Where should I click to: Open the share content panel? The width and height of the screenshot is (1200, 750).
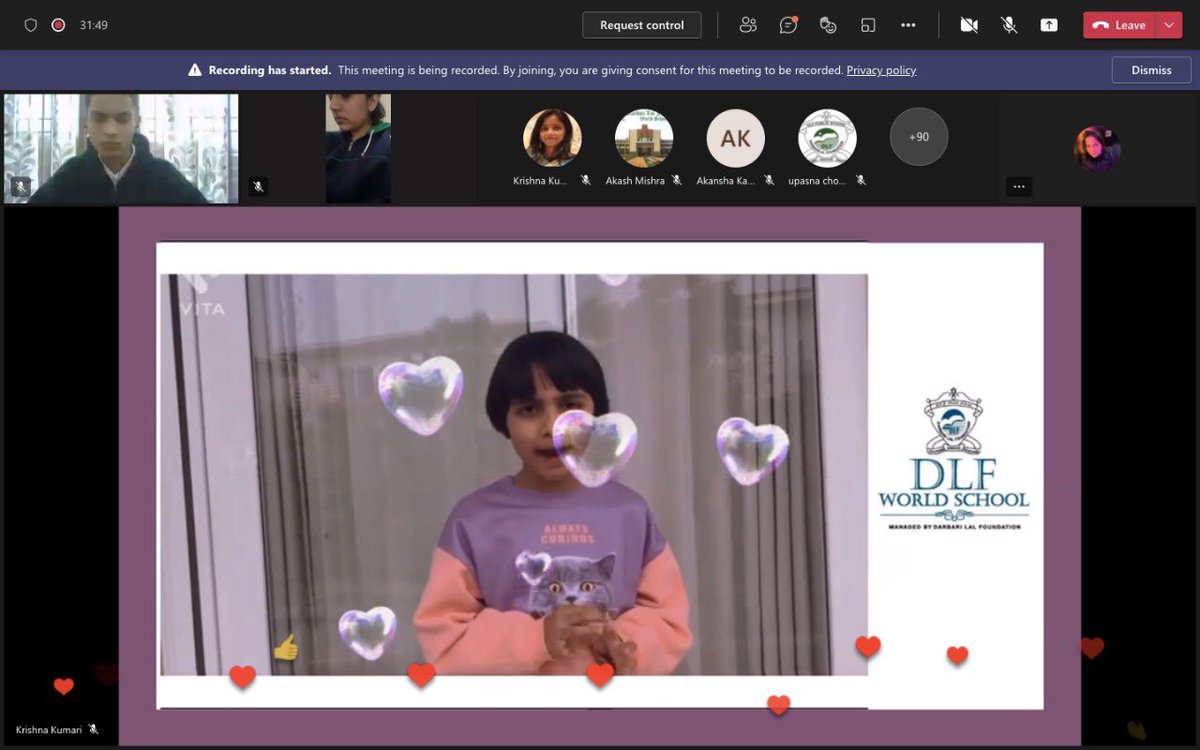click(x=1048, y=24)
